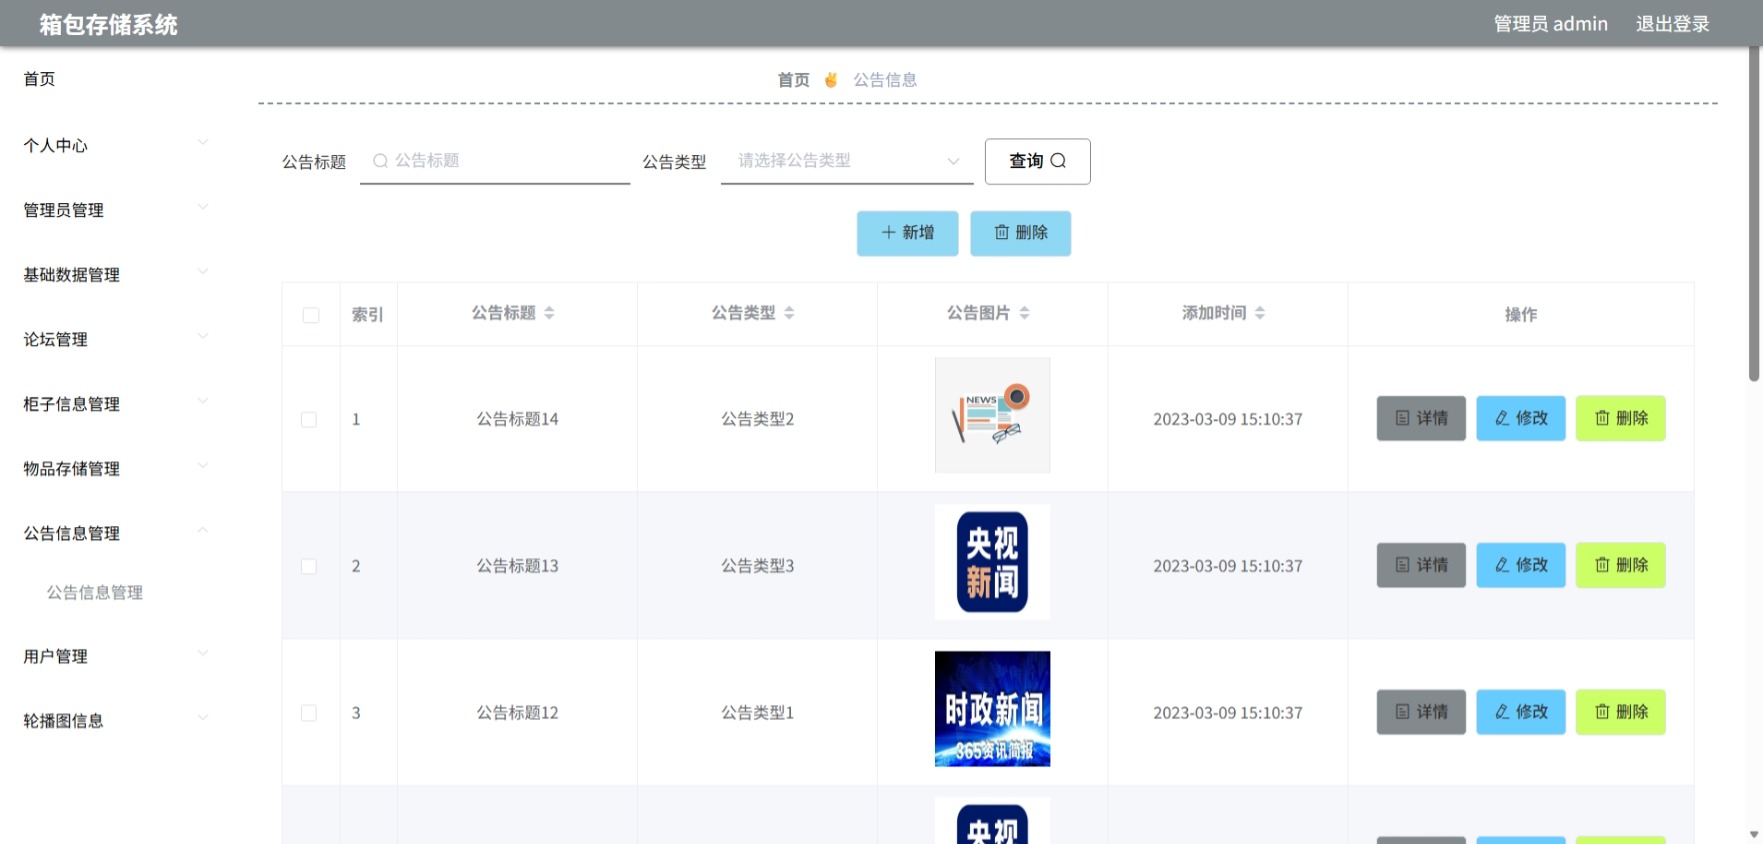This screenshot has height=844, width=1763.
Task: Click the sort arrows beside 公告图片 header
Action: click(1024, 313)
